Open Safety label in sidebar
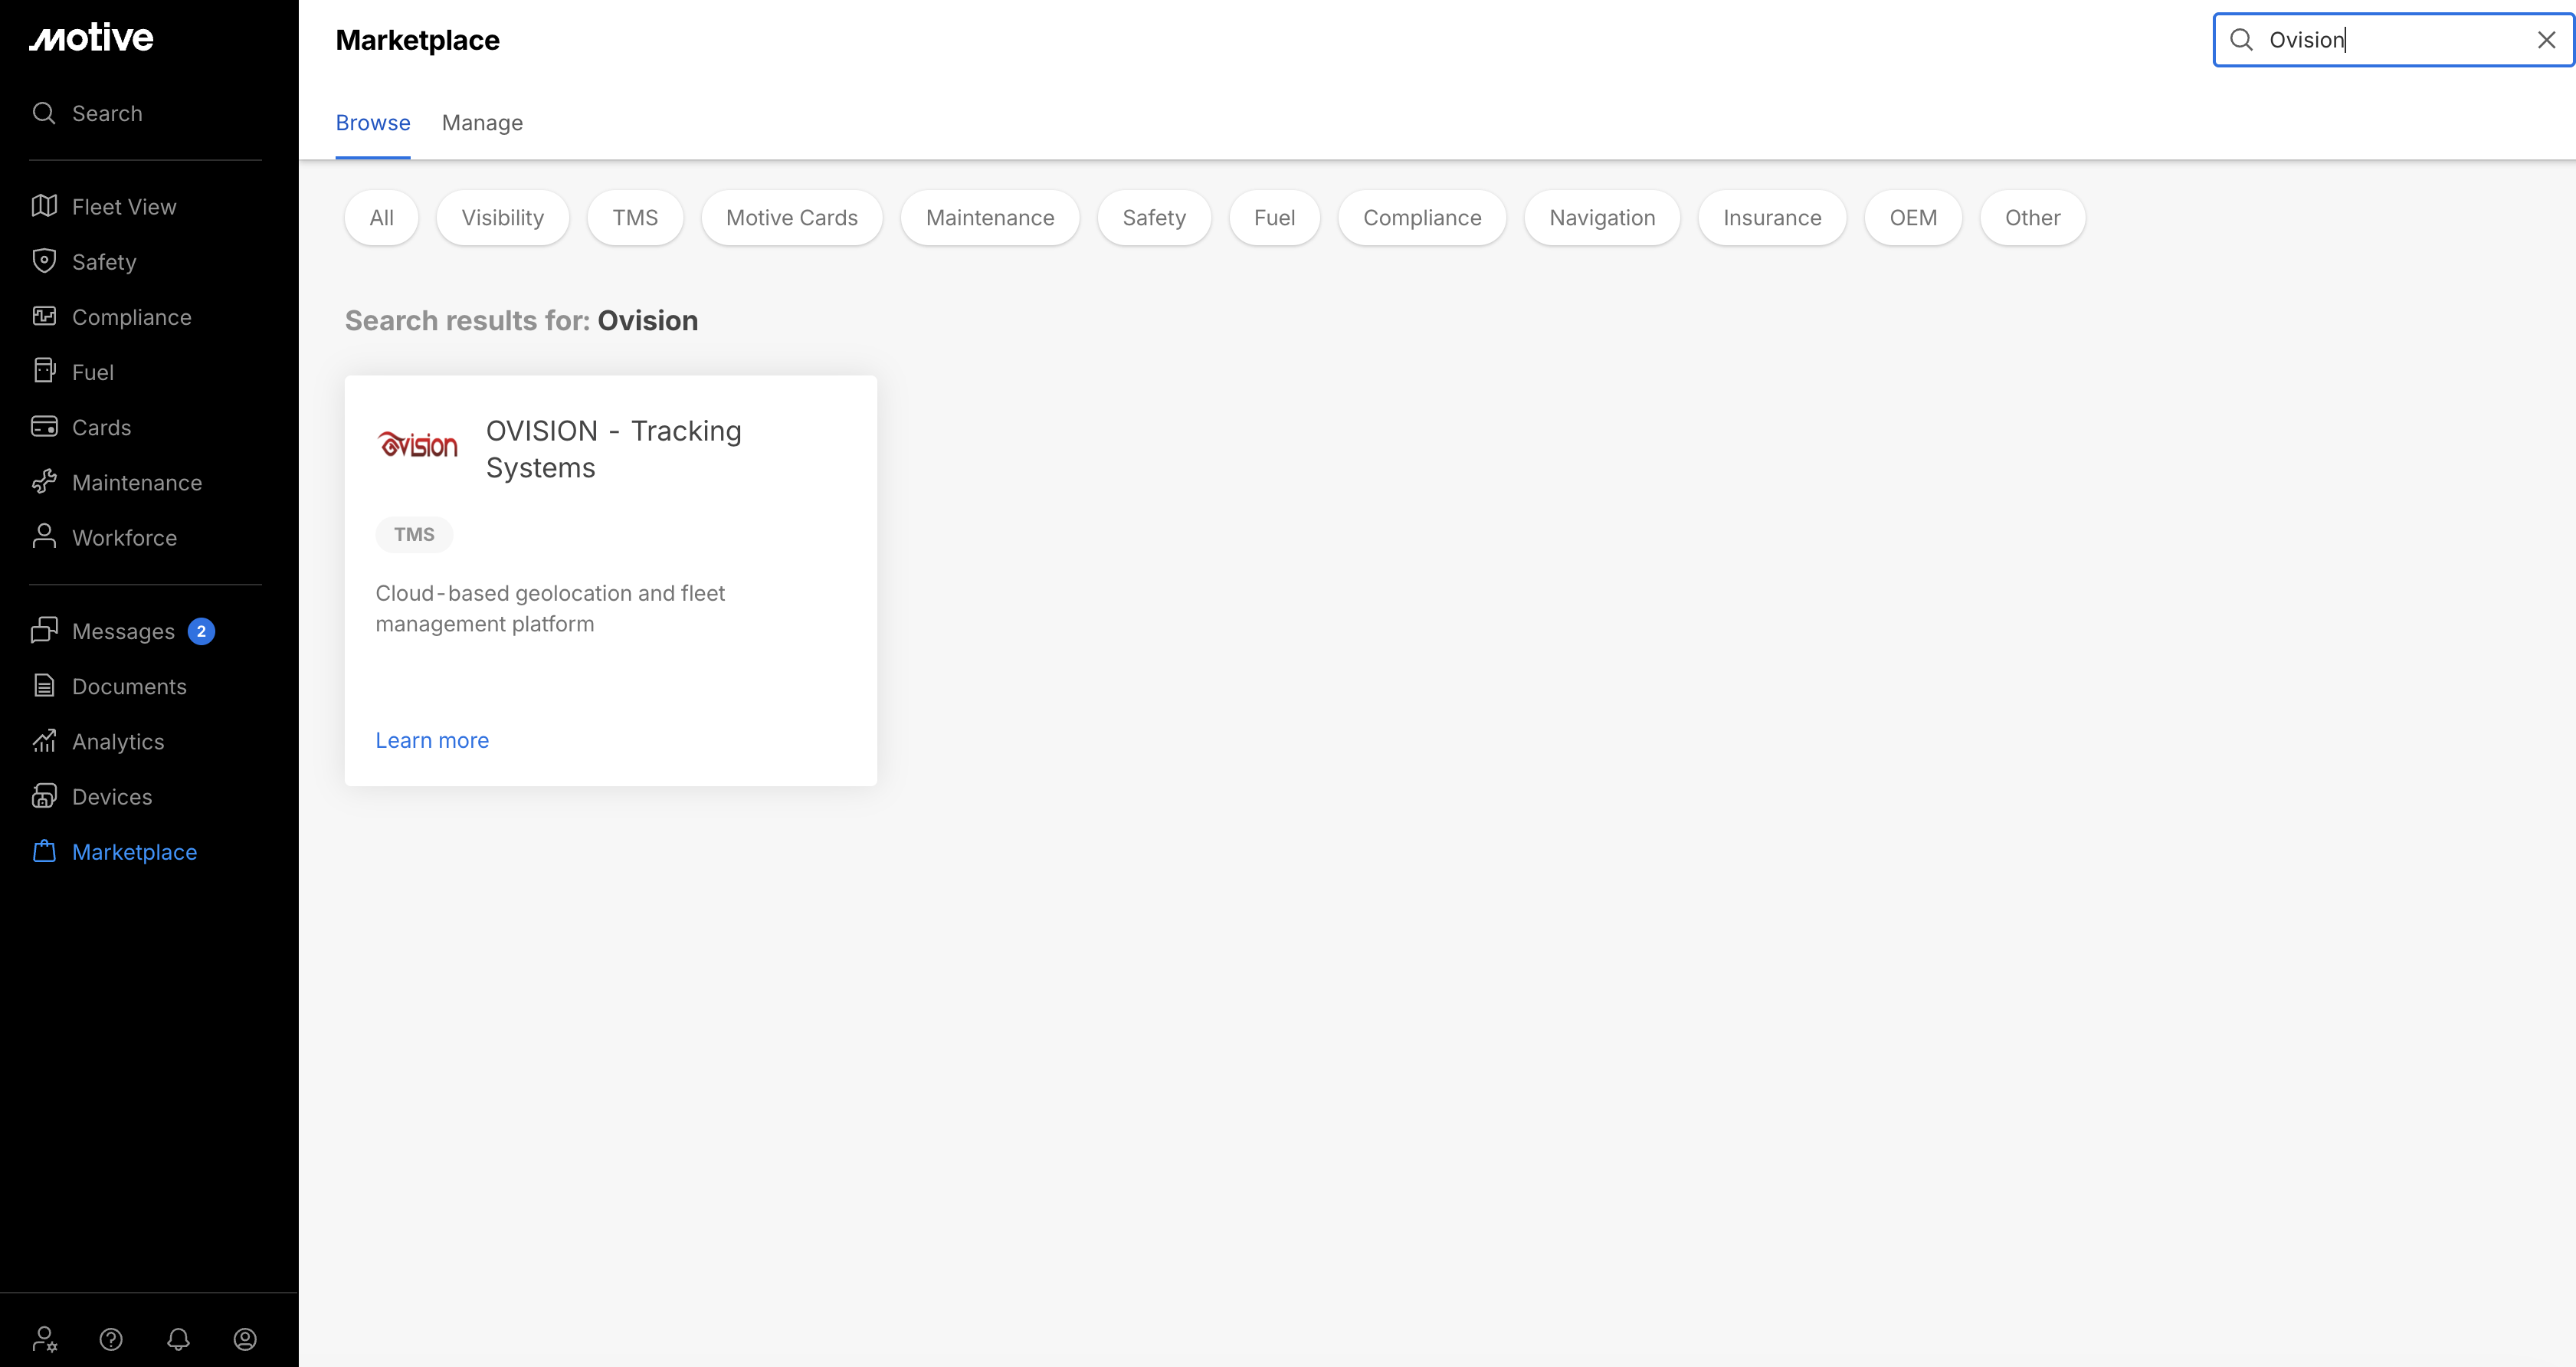 (x=104, y=262)
